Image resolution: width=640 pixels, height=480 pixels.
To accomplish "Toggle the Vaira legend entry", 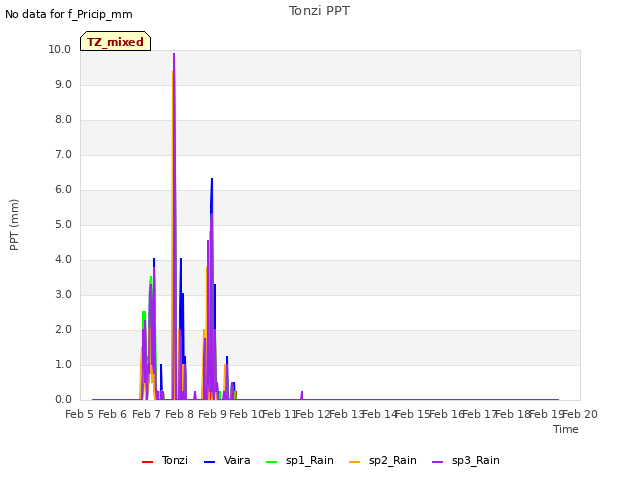I will [x=227, y=460].
